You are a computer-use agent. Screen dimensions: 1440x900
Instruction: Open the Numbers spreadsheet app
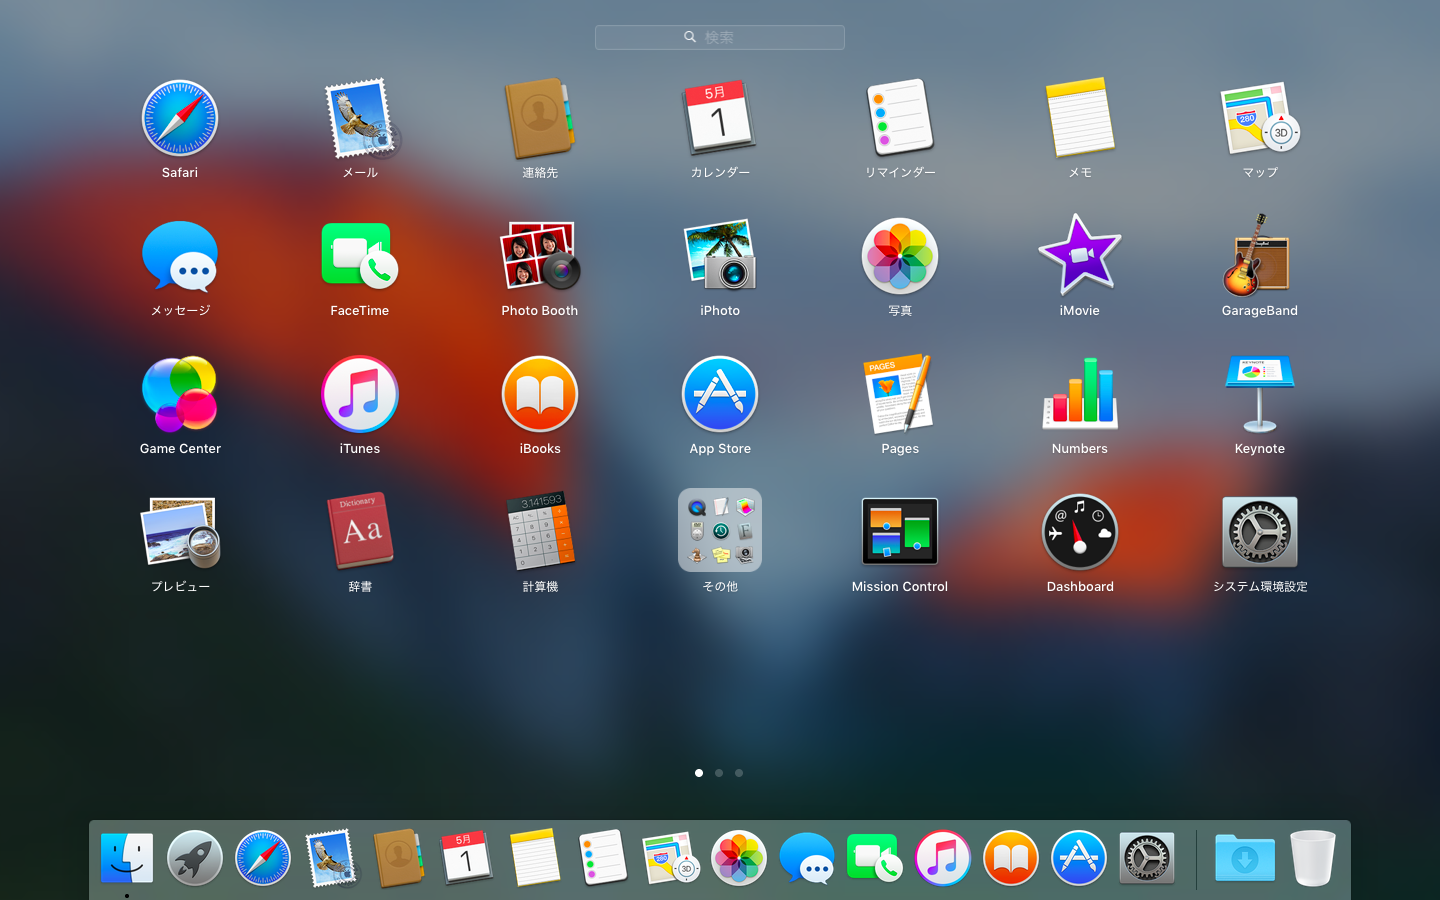(x=1080, y=393)
